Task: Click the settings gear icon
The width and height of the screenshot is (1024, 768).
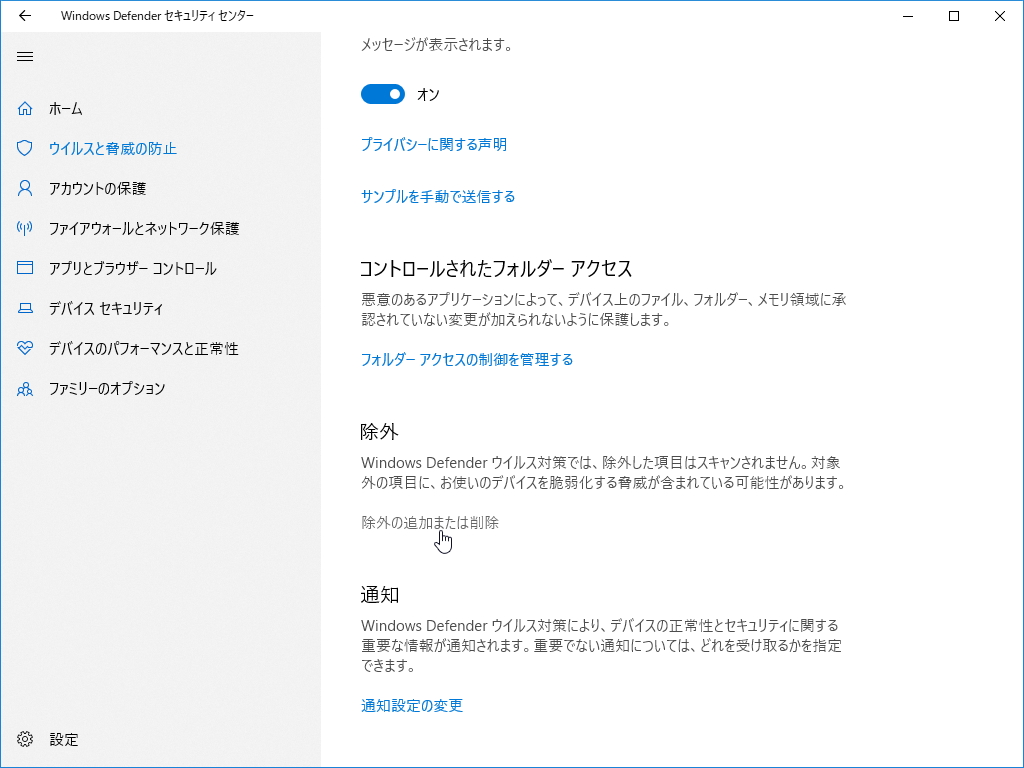Action: click(25, 739)
